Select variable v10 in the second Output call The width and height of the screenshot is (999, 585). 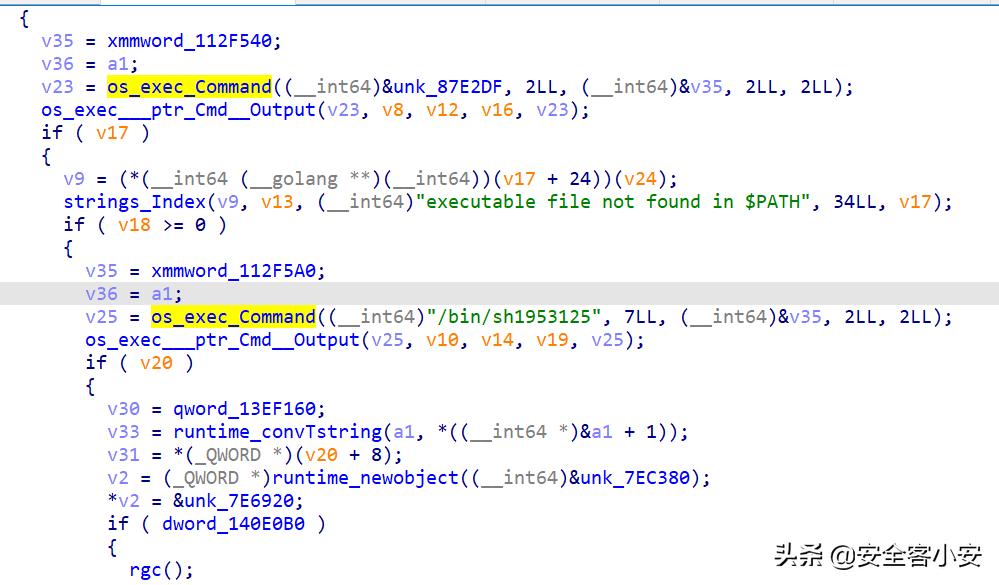click(x=442, y=340)
